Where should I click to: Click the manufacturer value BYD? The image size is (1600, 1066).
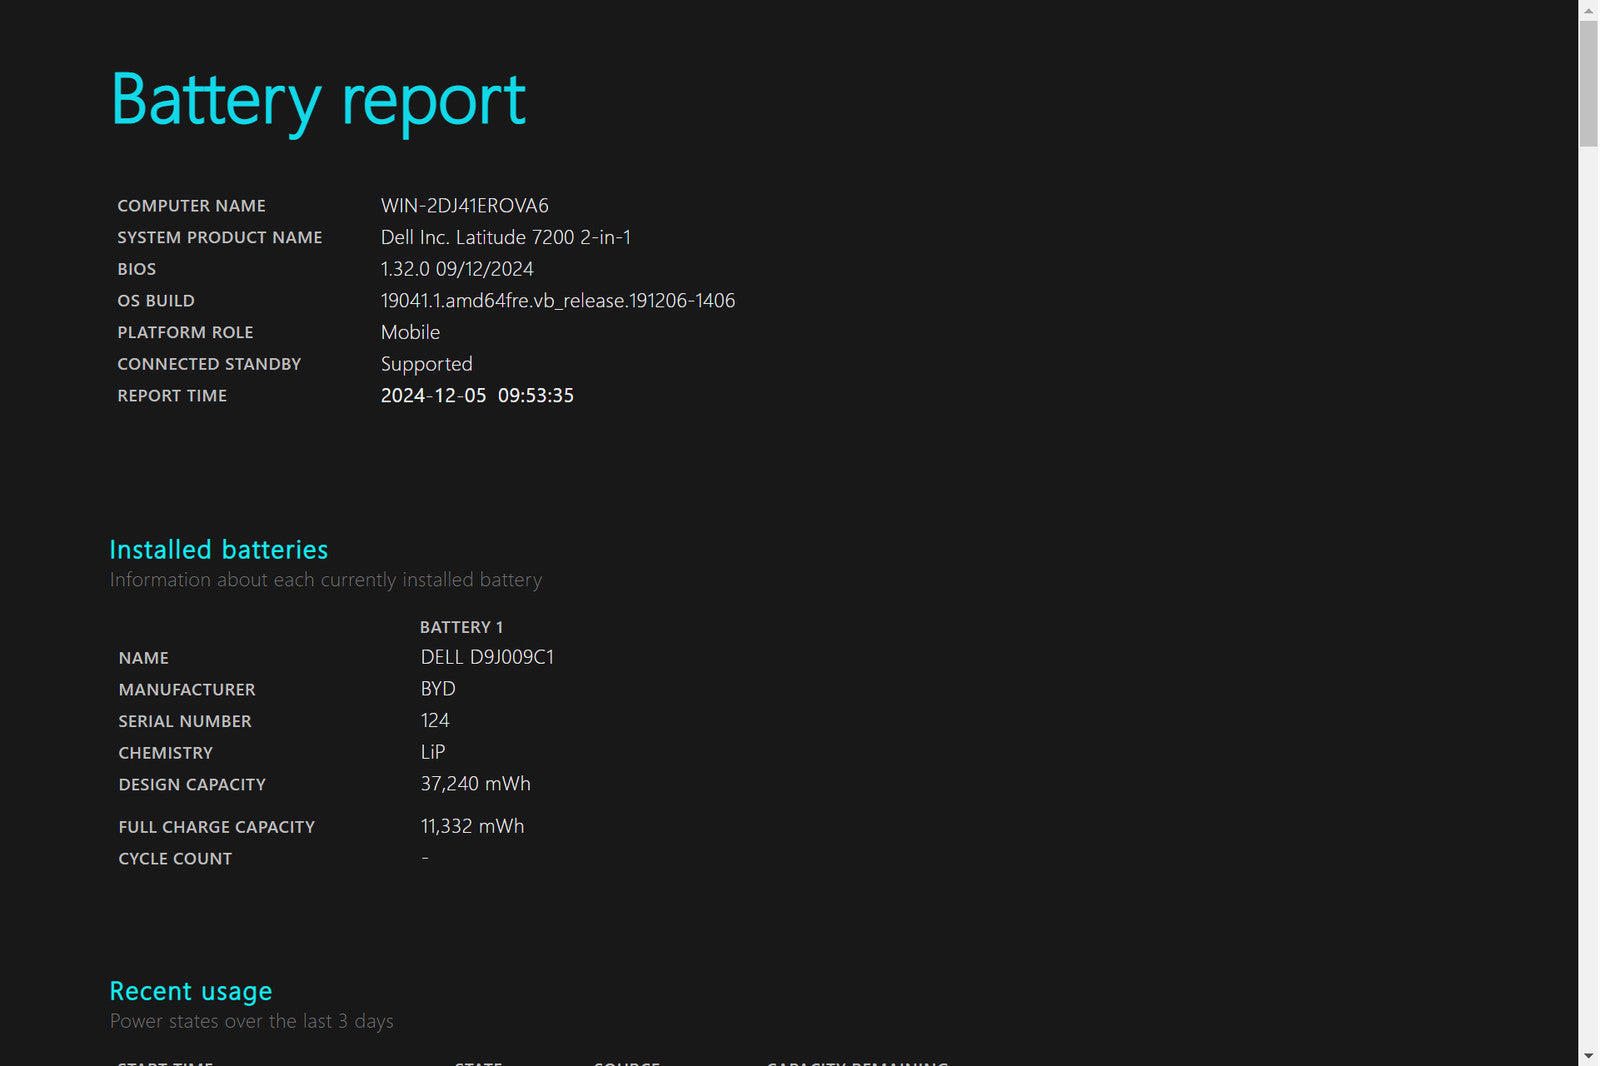click(438, 689)
